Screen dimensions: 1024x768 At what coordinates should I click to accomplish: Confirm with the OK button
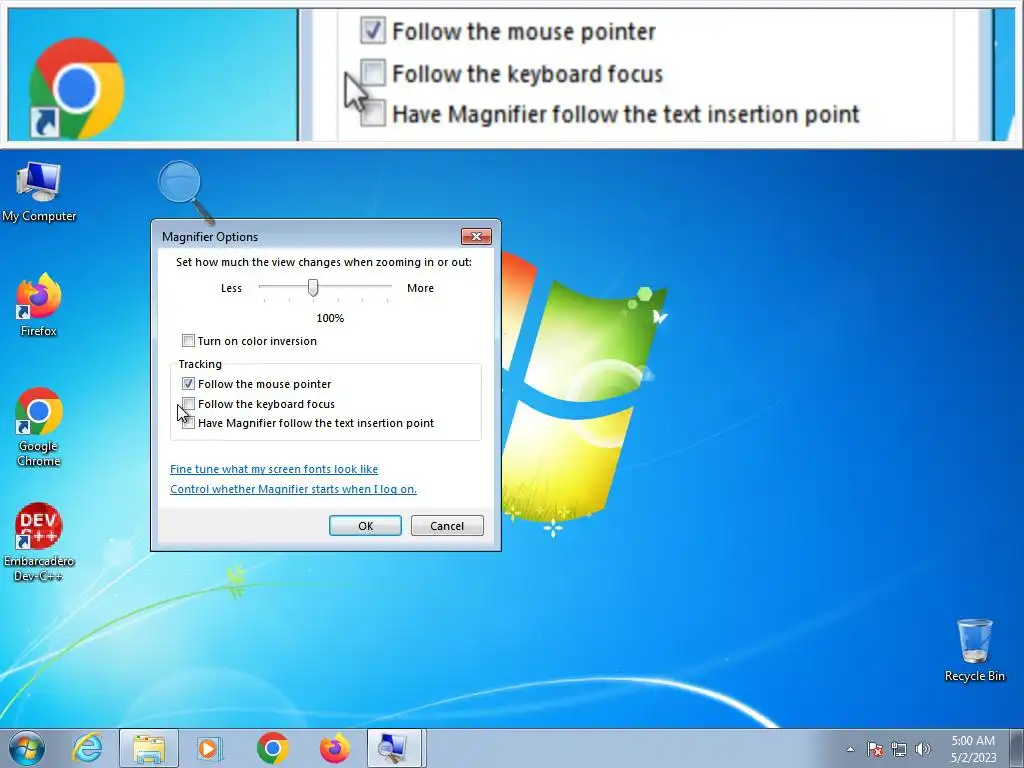pos(365,526)
